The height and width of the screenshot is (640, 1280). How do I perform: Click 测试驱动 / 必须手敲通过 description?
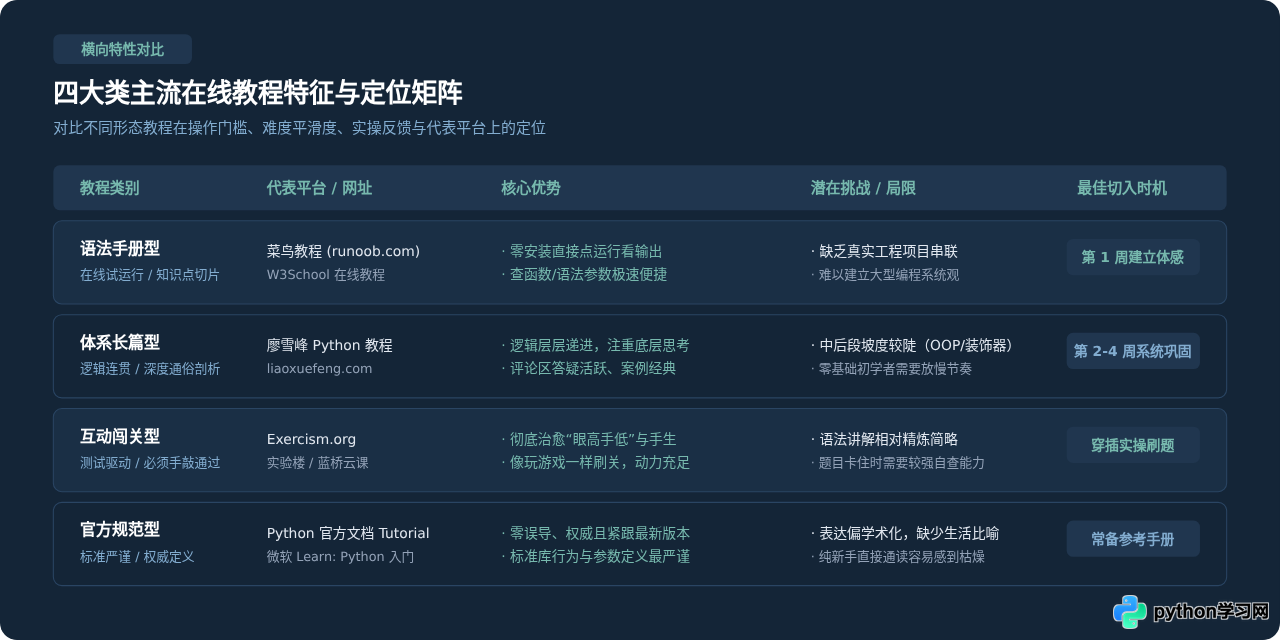pyautogui.click(x=150, y=462)
